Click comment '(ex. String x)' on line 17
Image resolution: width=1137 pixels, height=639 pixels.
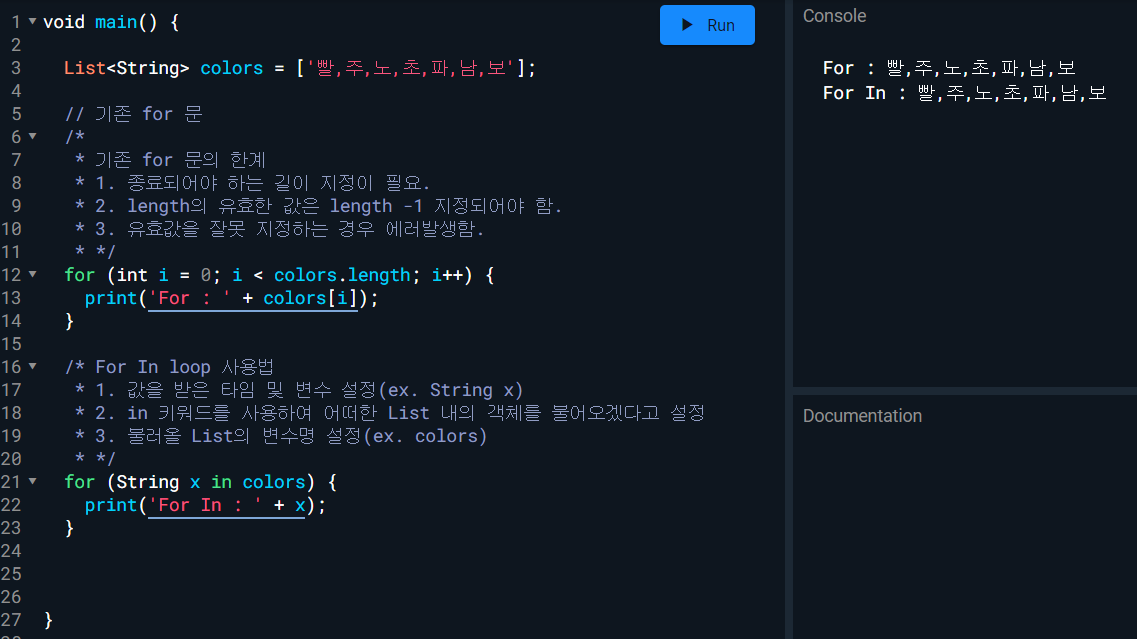pyautogui.click(x=451, y=390)
